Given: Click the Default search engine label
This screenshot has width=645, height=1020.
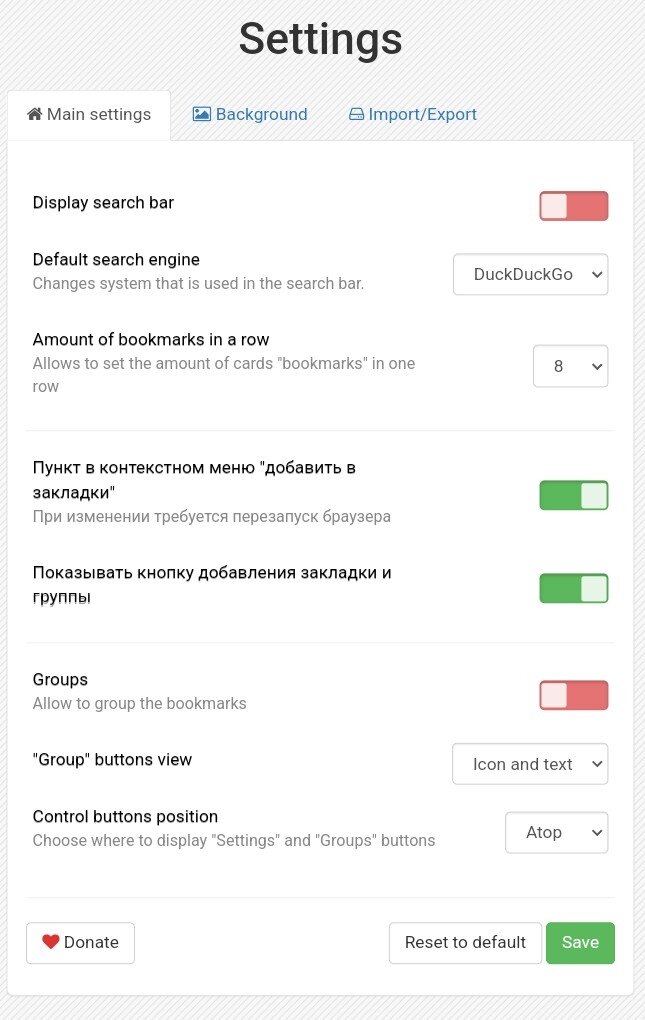Looking at the screenshot, I should [x=116, y=260].
